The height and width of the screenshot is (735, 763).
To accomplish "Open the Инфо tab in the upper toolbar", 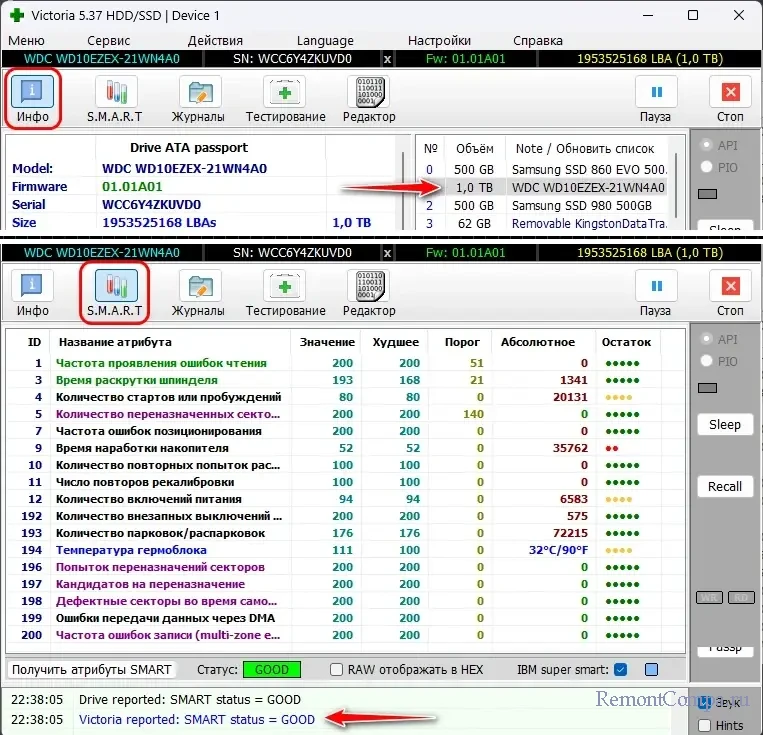I will [33, 98].
